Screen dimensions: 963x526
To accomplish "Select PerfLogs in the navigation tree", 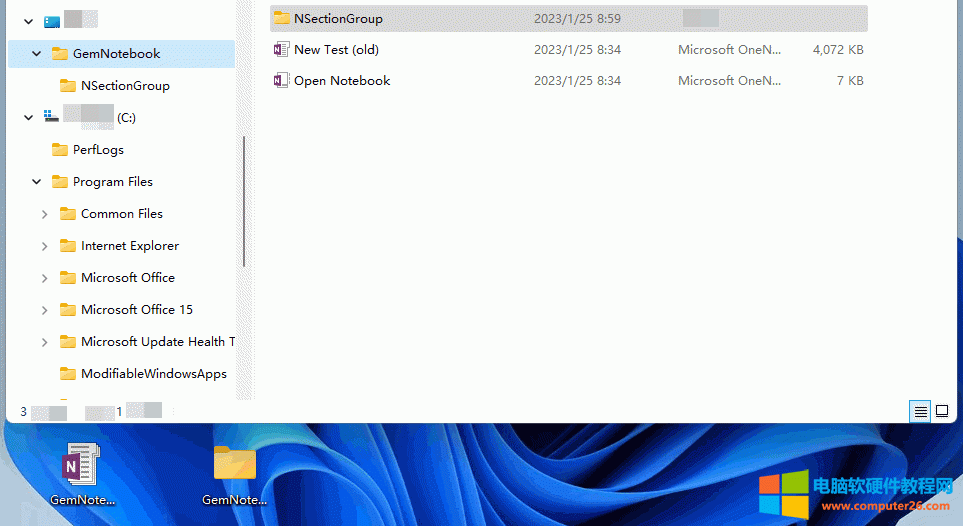I will point(98,150).
